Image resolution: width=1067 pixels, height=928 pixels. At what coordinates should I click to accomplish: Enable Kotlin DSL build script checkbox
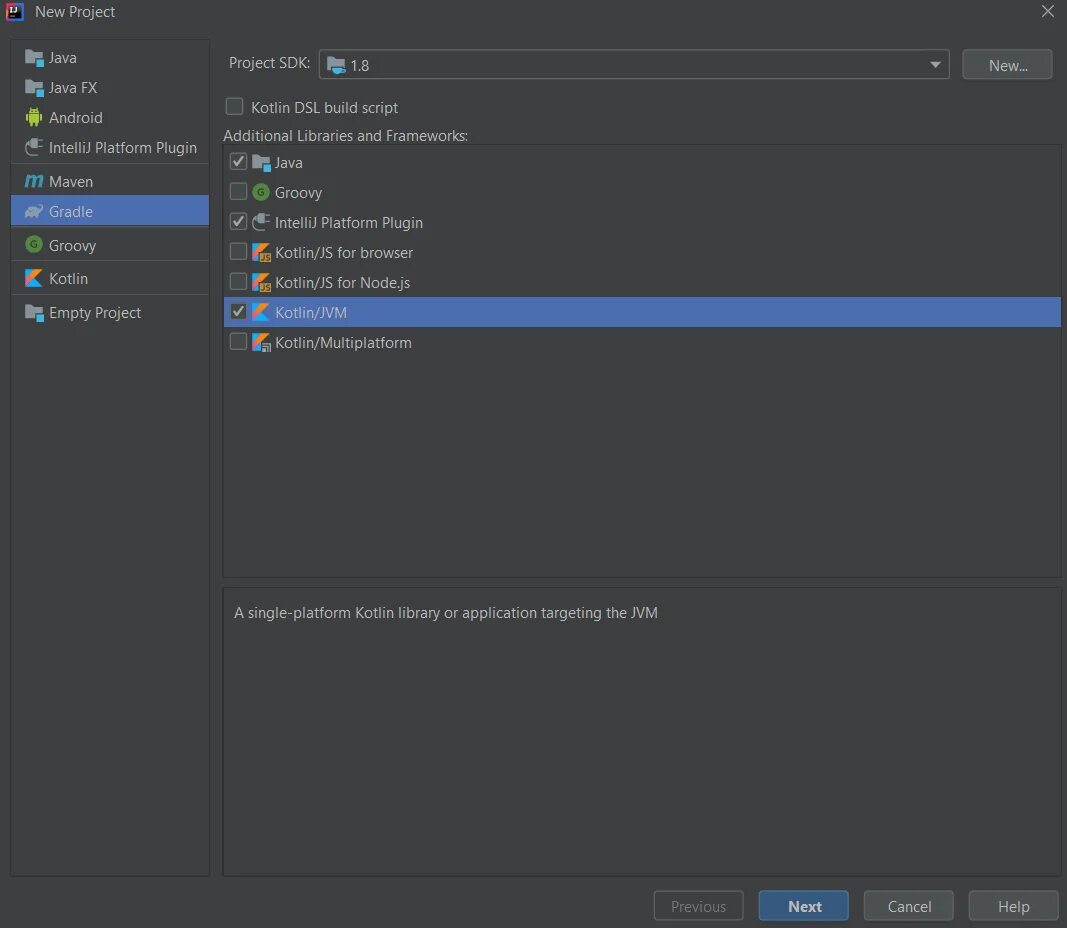(234, 106)
